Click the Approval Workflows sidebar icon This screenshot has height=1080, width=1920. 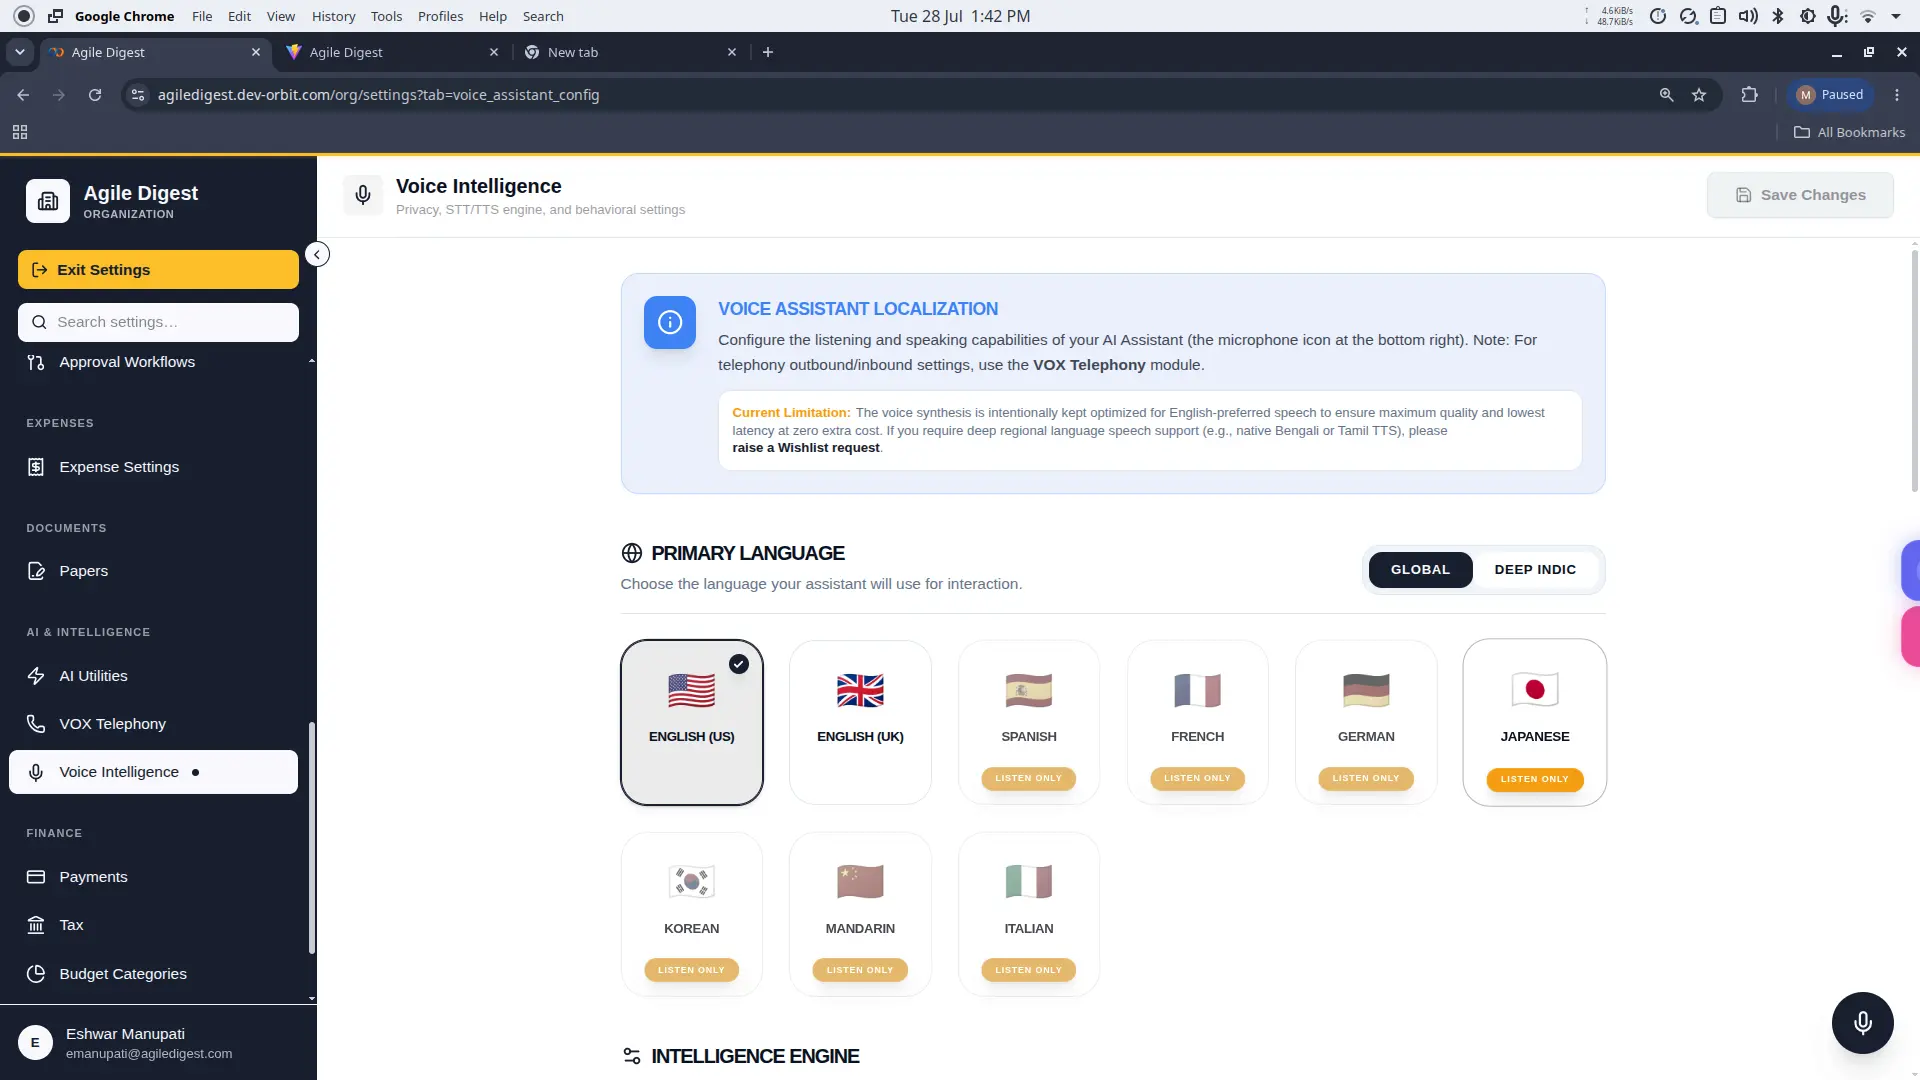[36, 362]
